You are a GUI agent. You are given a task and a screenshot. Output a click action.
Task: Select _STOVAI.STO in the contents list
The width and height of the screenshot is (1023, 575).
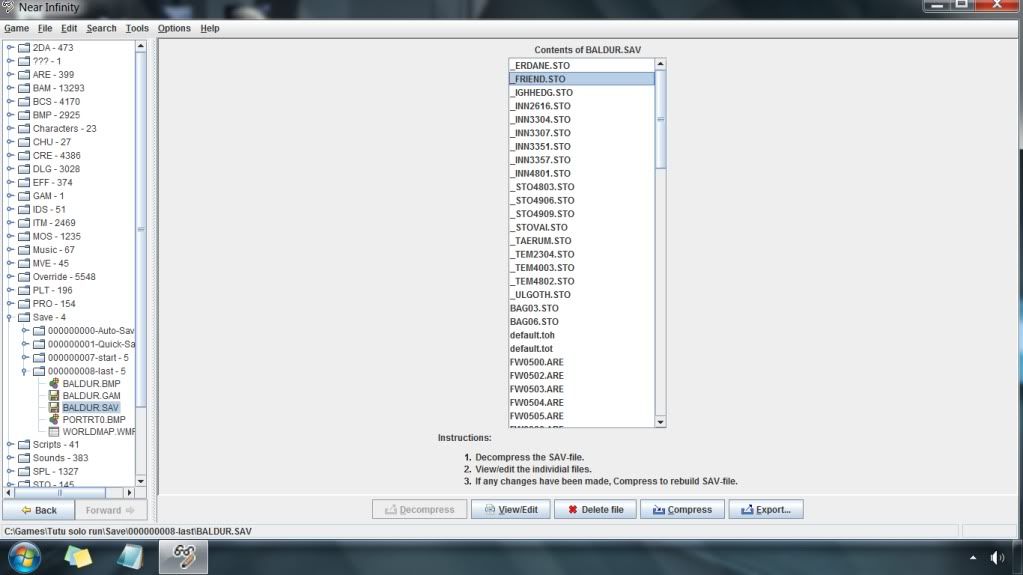click(539, 227)
